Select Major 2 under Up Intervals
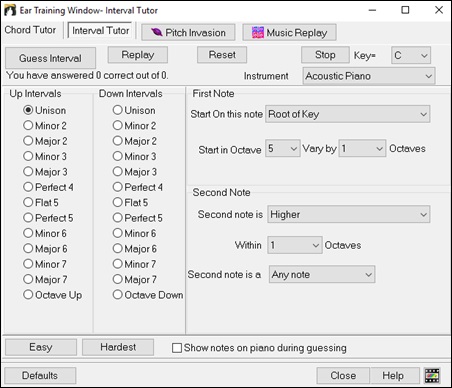452x388 pixels. [45, 141]
